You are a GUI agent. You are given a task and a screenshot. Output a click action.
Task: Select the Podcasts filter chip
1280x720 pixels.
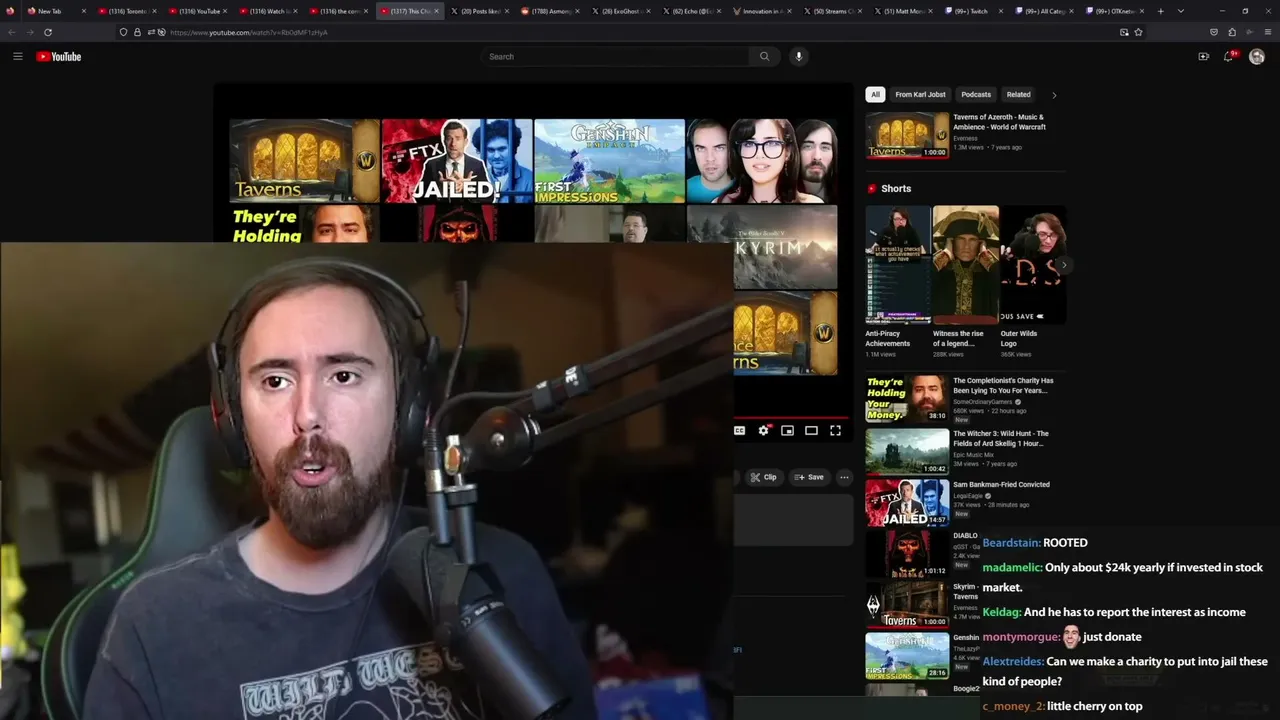pos(976,94)
